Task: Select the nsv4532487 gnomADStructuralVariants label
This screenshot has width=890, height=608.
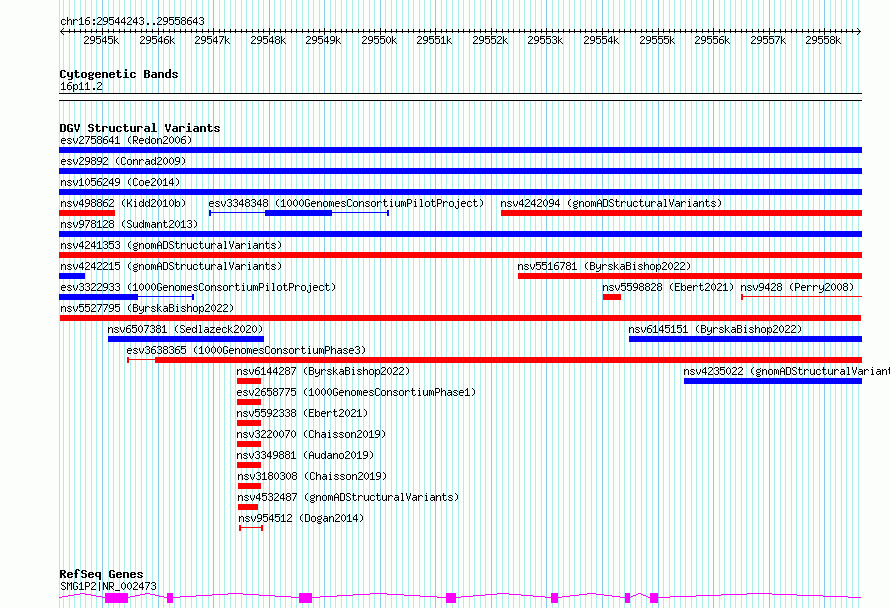Action: (348, 497)
